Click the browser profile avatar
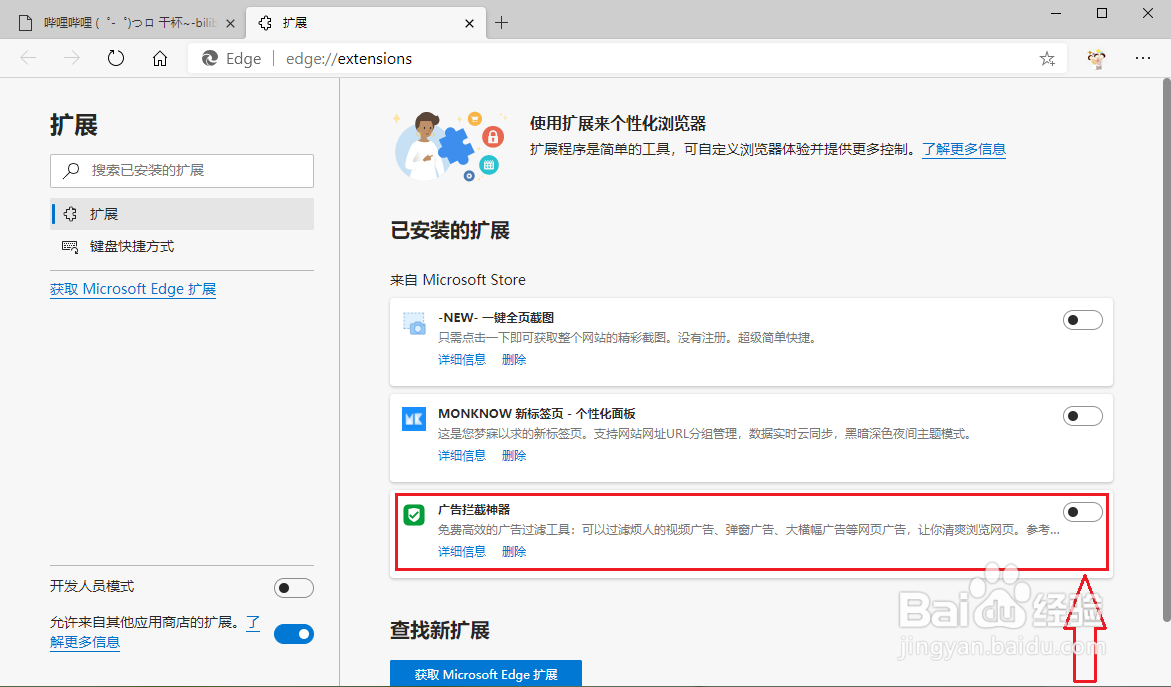 click(x=1097, y=58)
